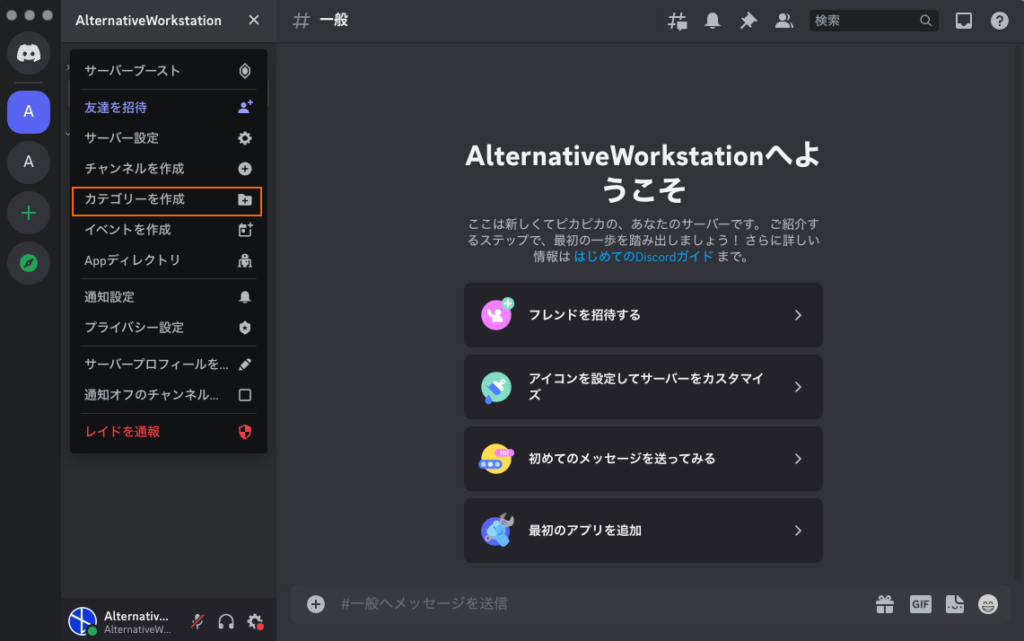1024x641 pixels.
Task: Open the emoji picker in message bar
Action: (988, 604)
